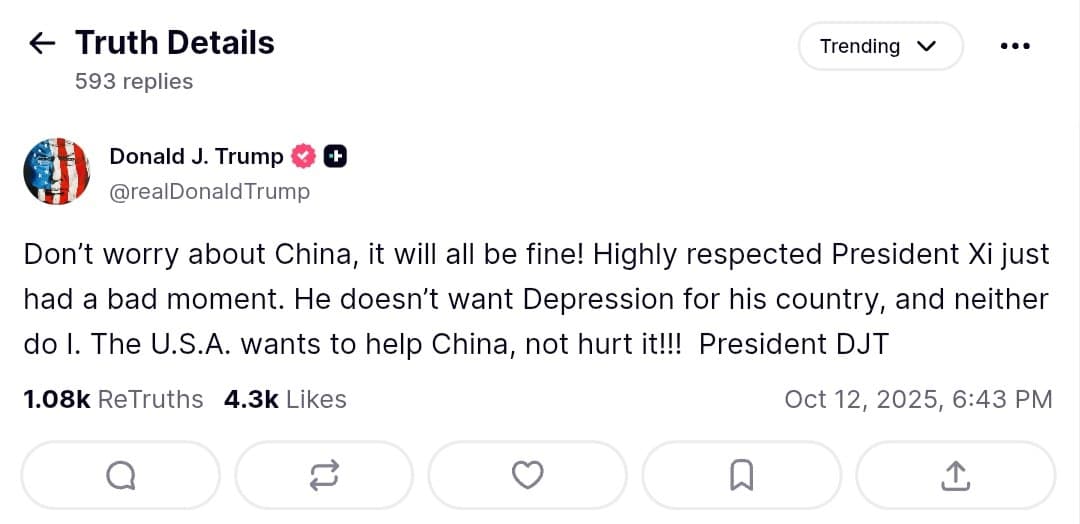Share the post via upload icon
The width and height of the screenshot is (1080, 524).
[x=955, y=476]
